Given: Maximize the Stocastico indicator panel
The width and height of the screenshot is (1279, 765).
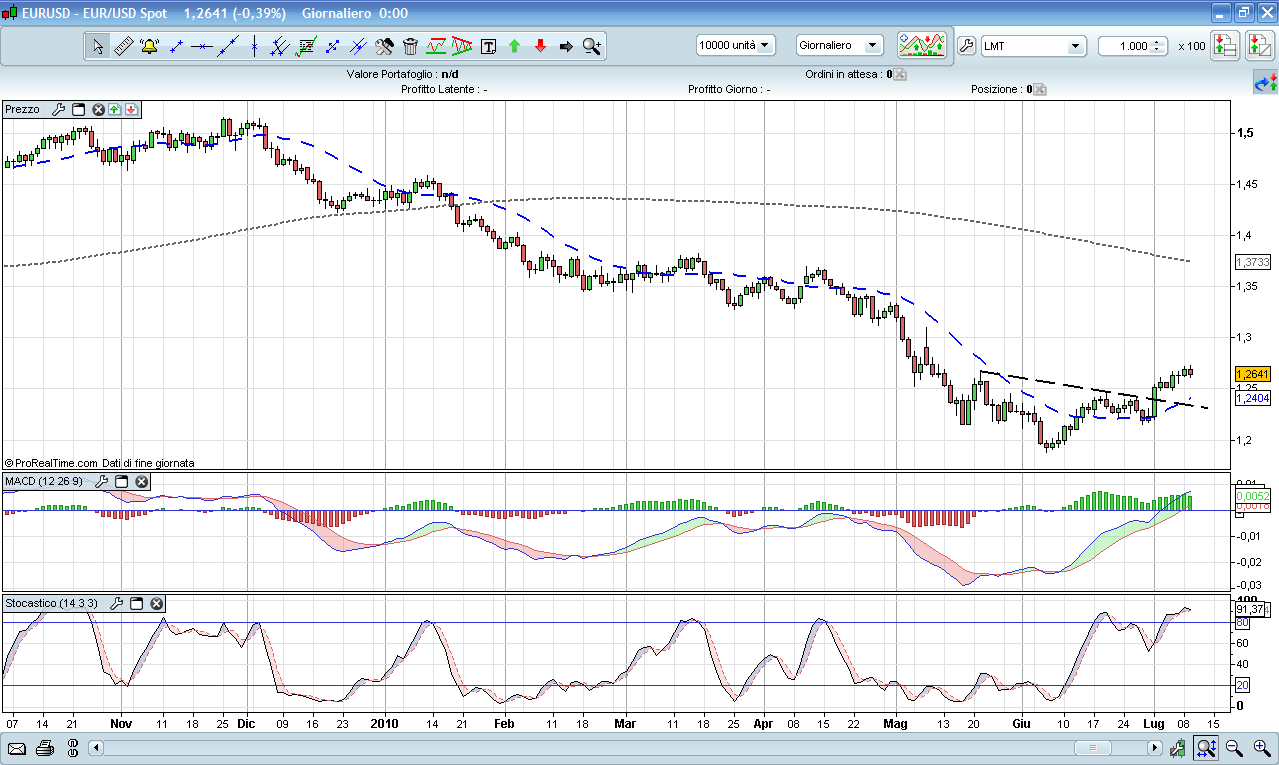Looking at the screenshot, I should click(x=137, y=604).
